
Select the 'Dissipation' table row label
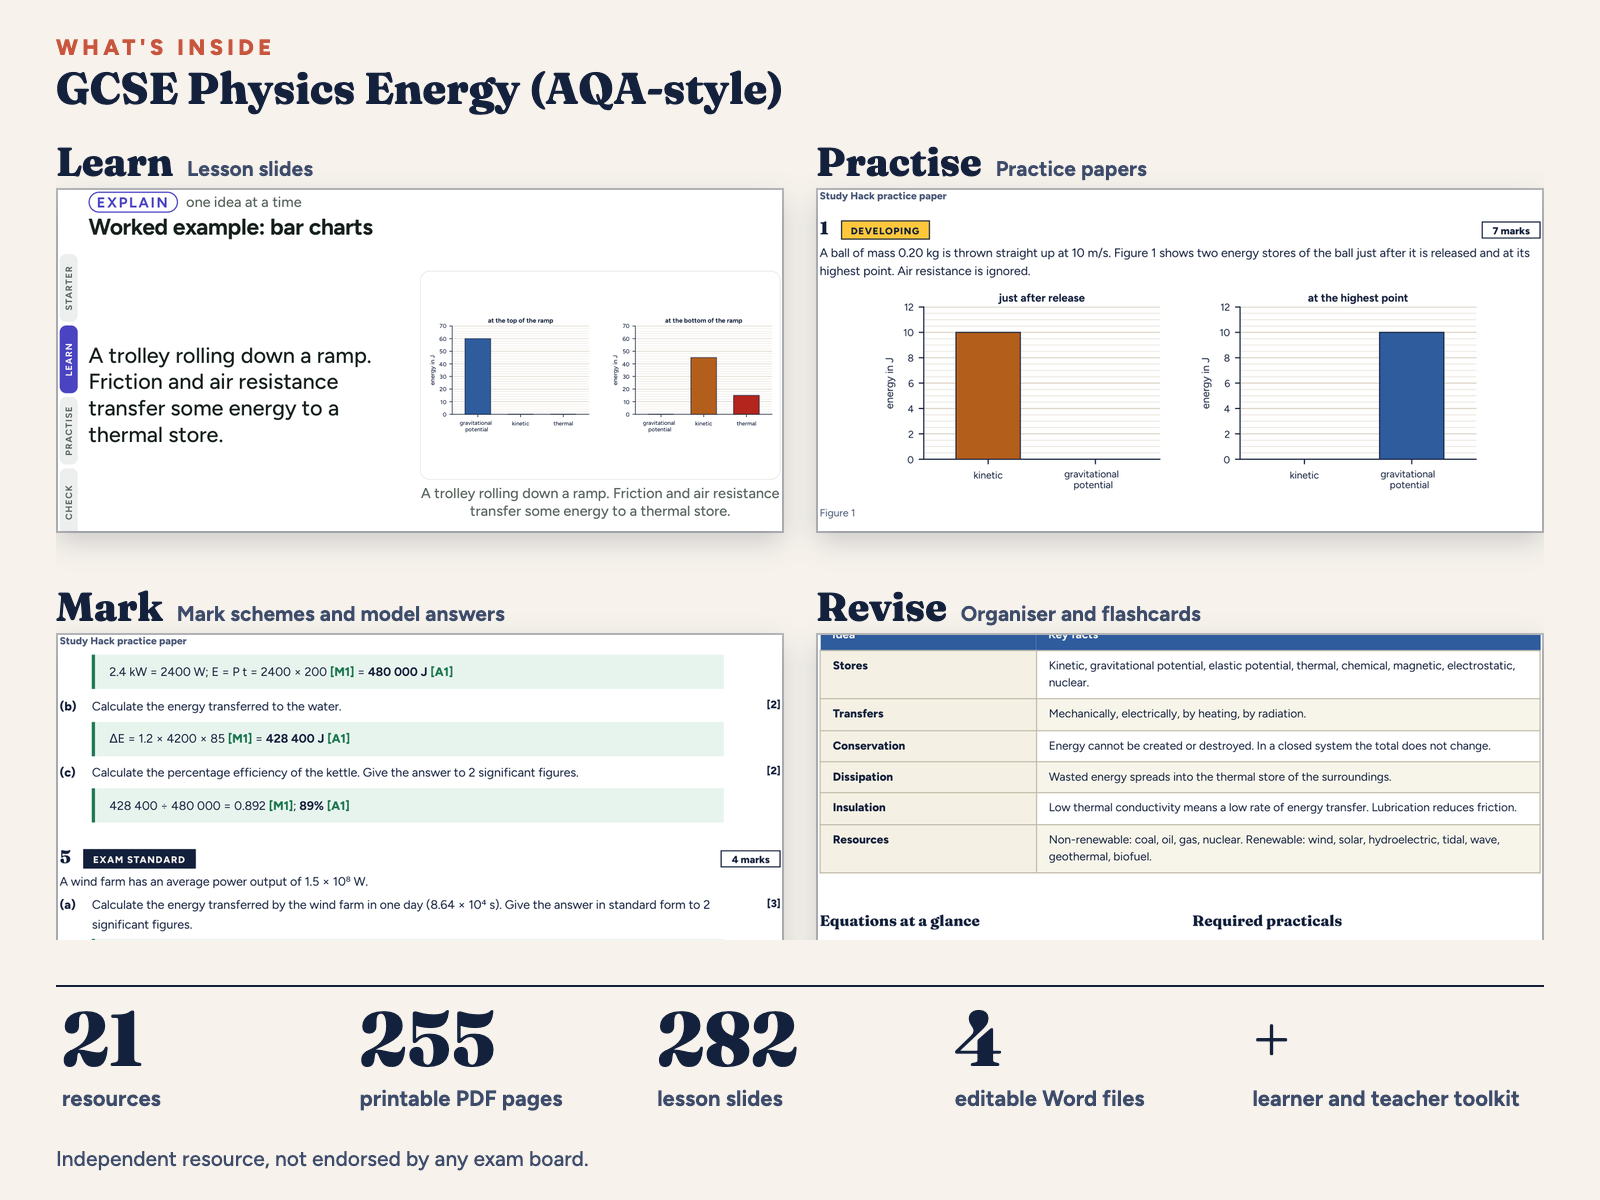point(863,777)
